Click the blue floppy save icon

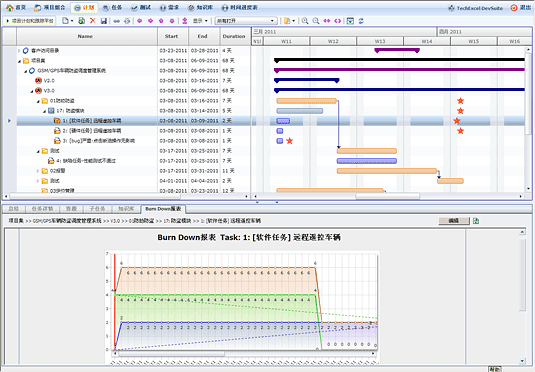click(104, 21)
